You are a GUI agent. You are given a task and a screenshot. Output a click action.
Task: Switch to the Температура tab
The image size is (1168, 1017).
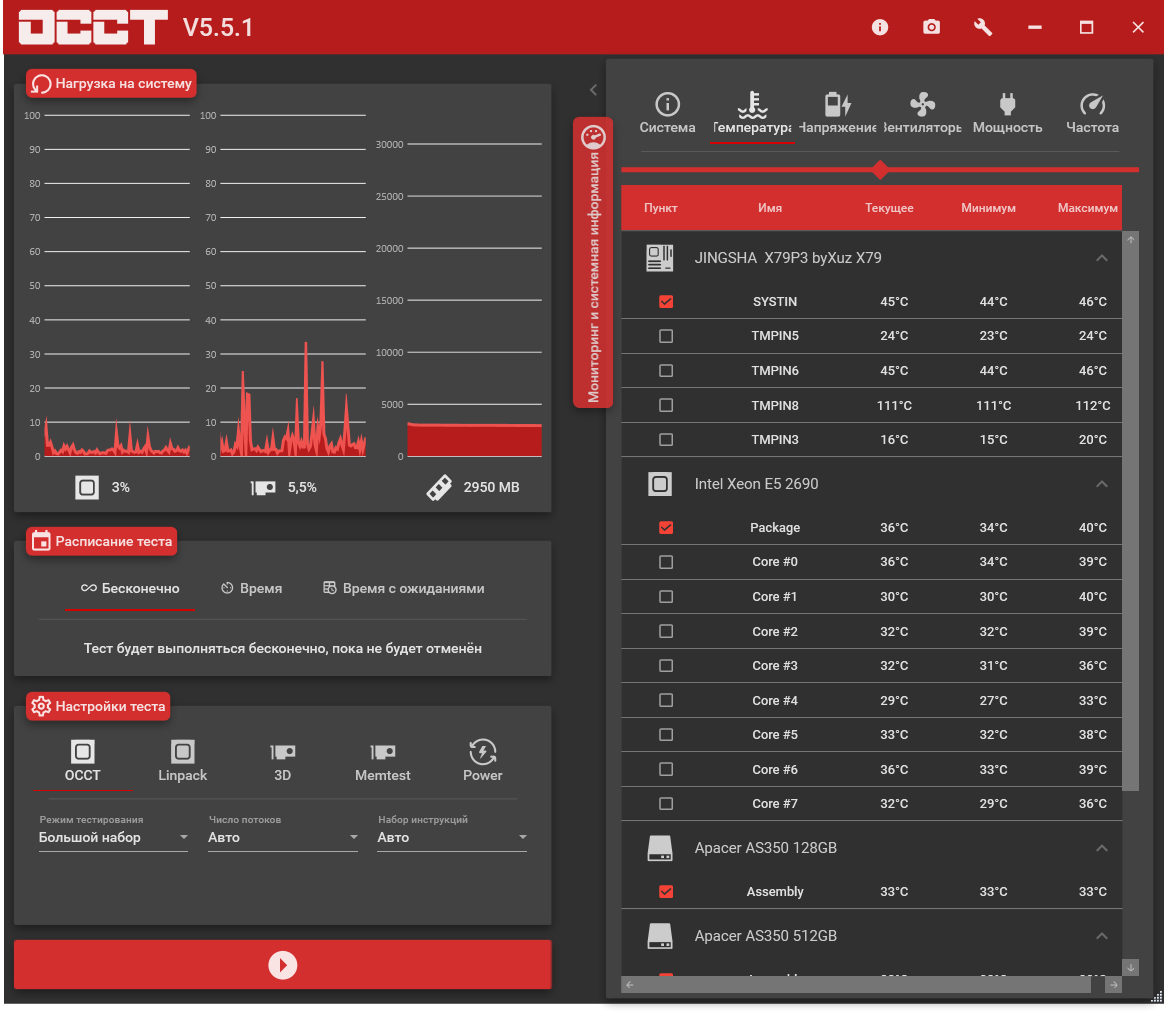[x=752, y=113]
